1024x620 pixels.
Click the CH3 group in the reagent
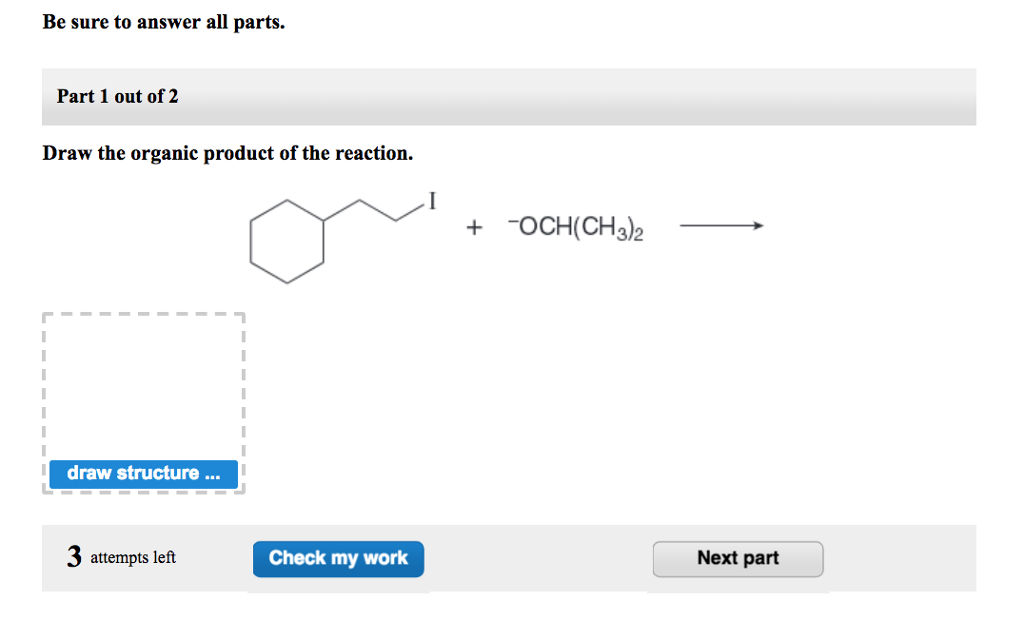coord(605,227)
